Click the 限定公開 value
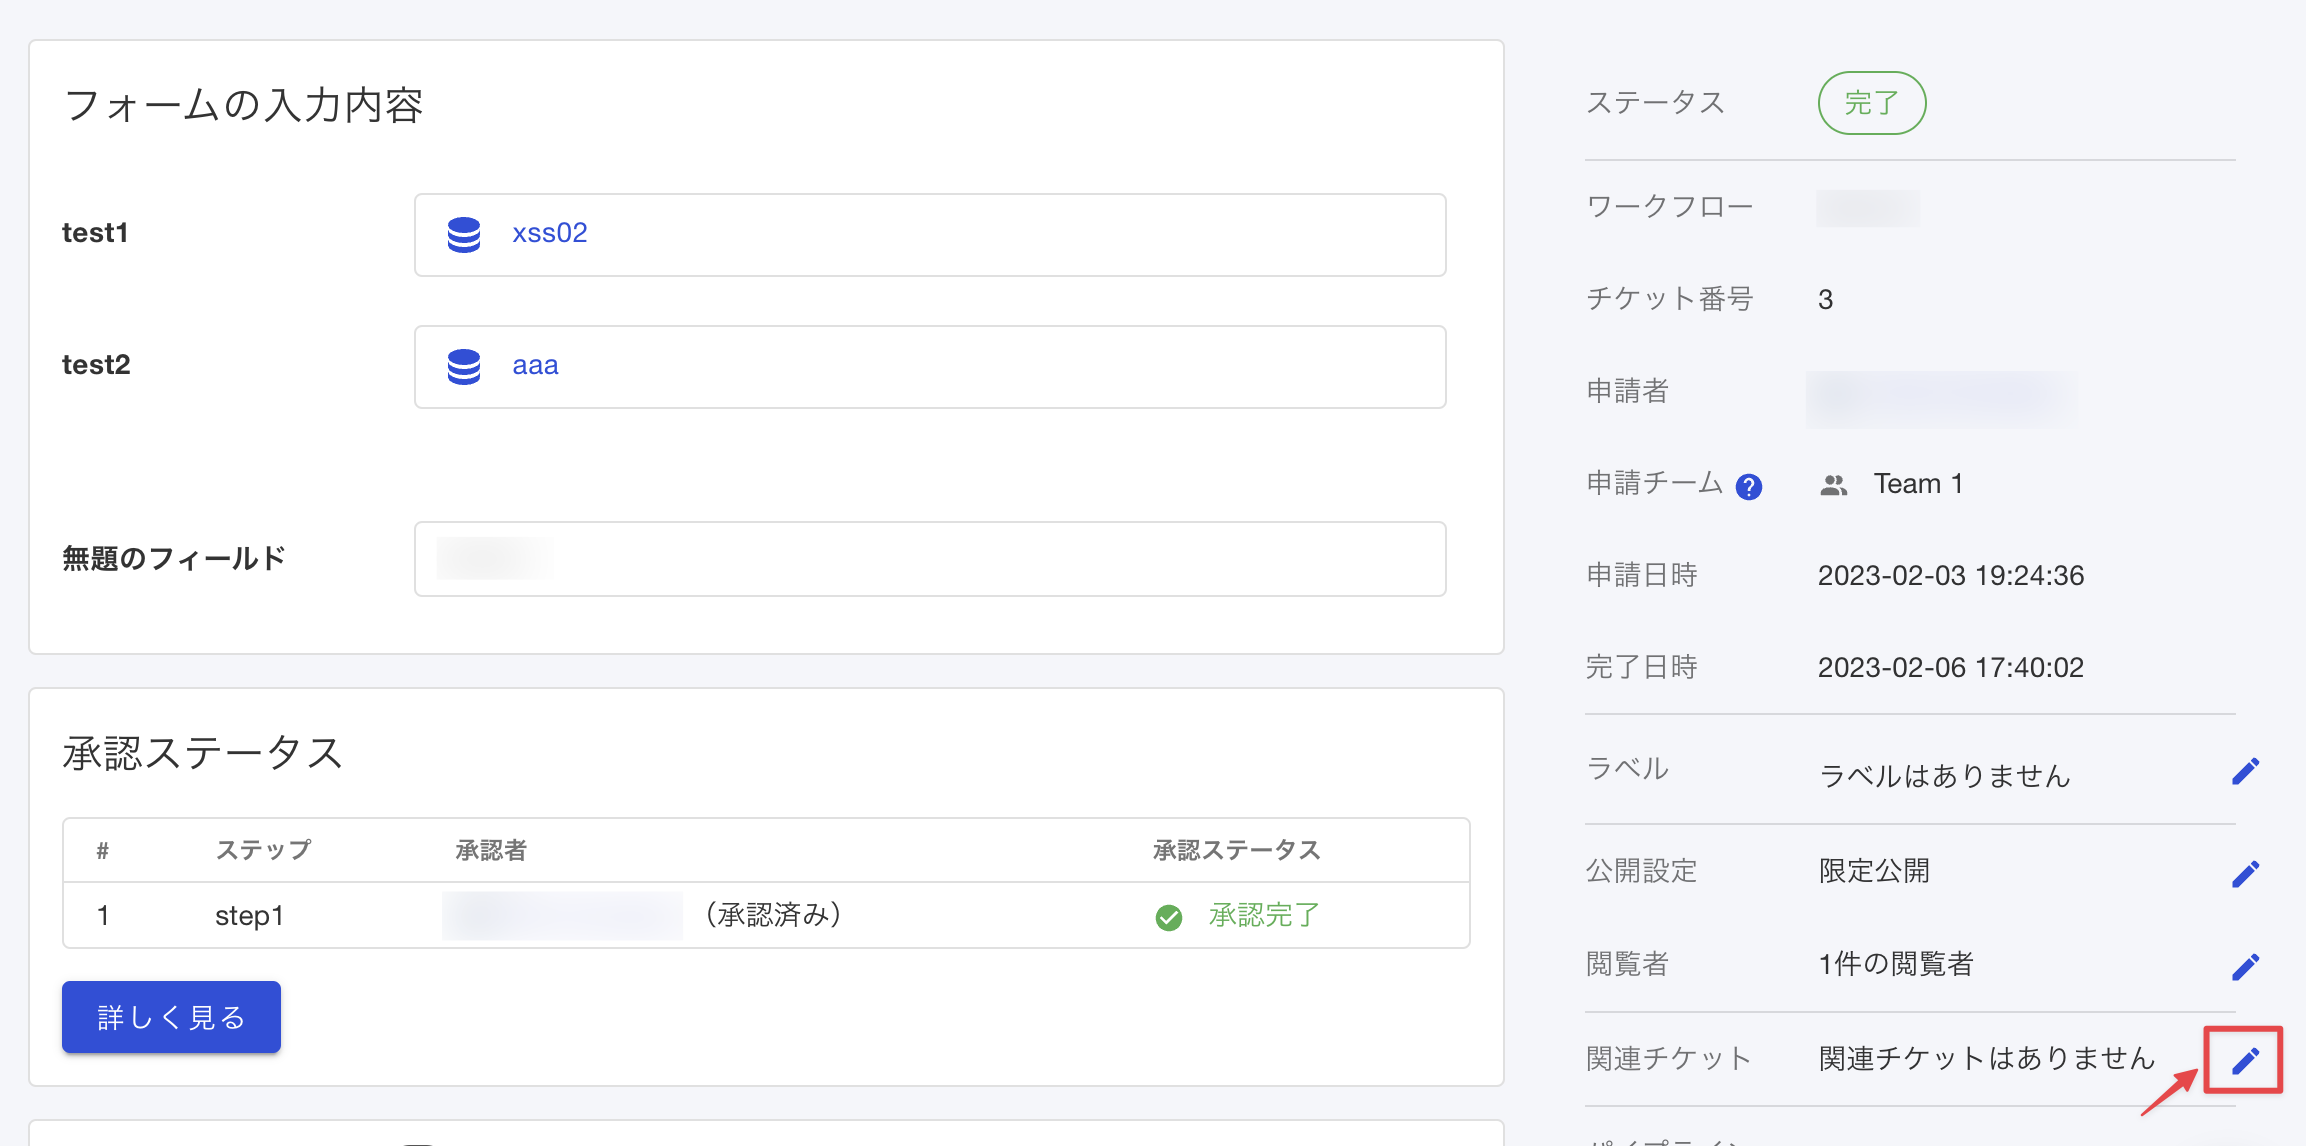2306x1146 pixels. 1874,871
